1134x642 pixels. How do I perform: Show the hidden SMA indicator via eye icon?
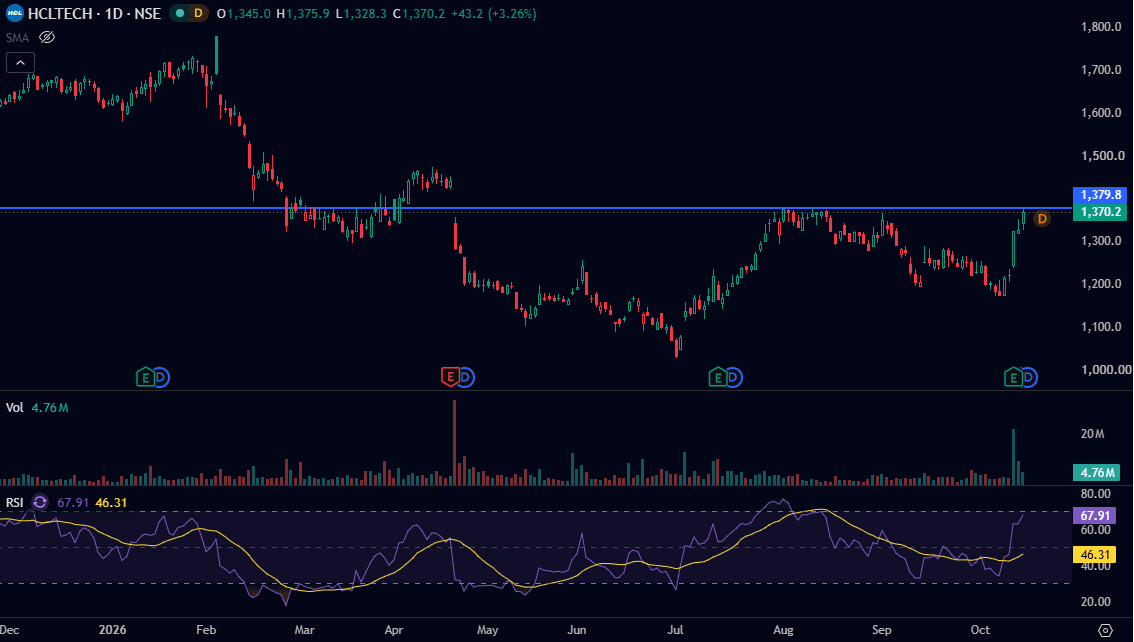coord(47,38)
